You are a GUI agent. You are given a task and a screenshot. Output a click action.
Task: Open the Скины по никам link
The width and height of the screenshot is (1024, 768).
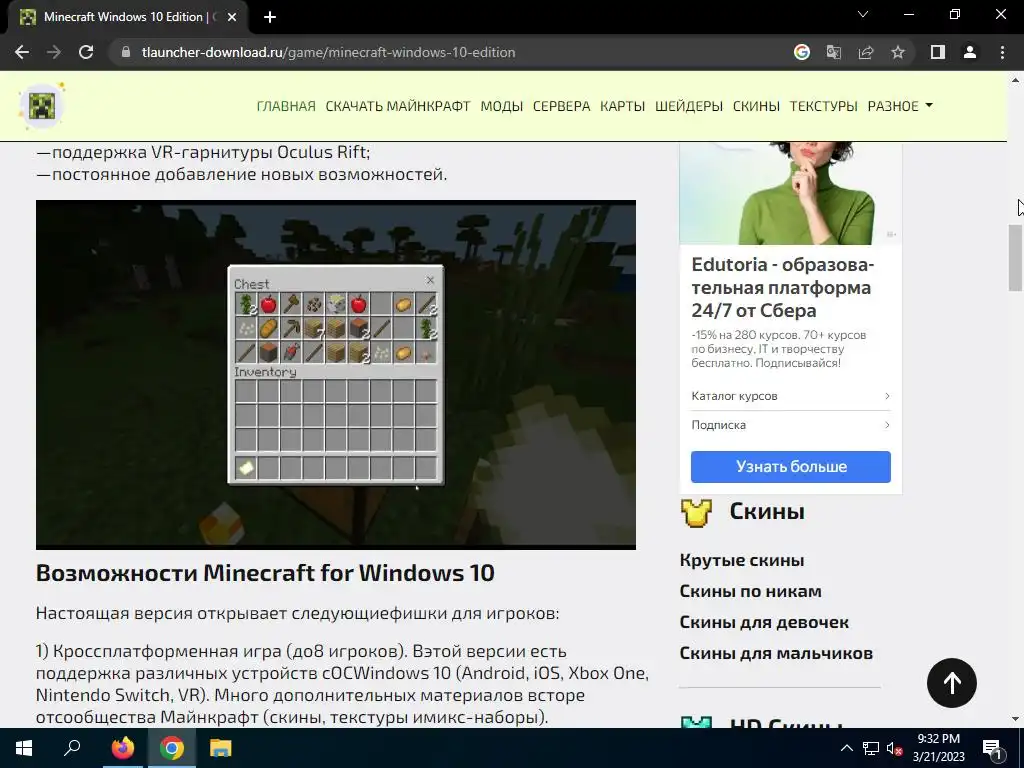point(750,591)
